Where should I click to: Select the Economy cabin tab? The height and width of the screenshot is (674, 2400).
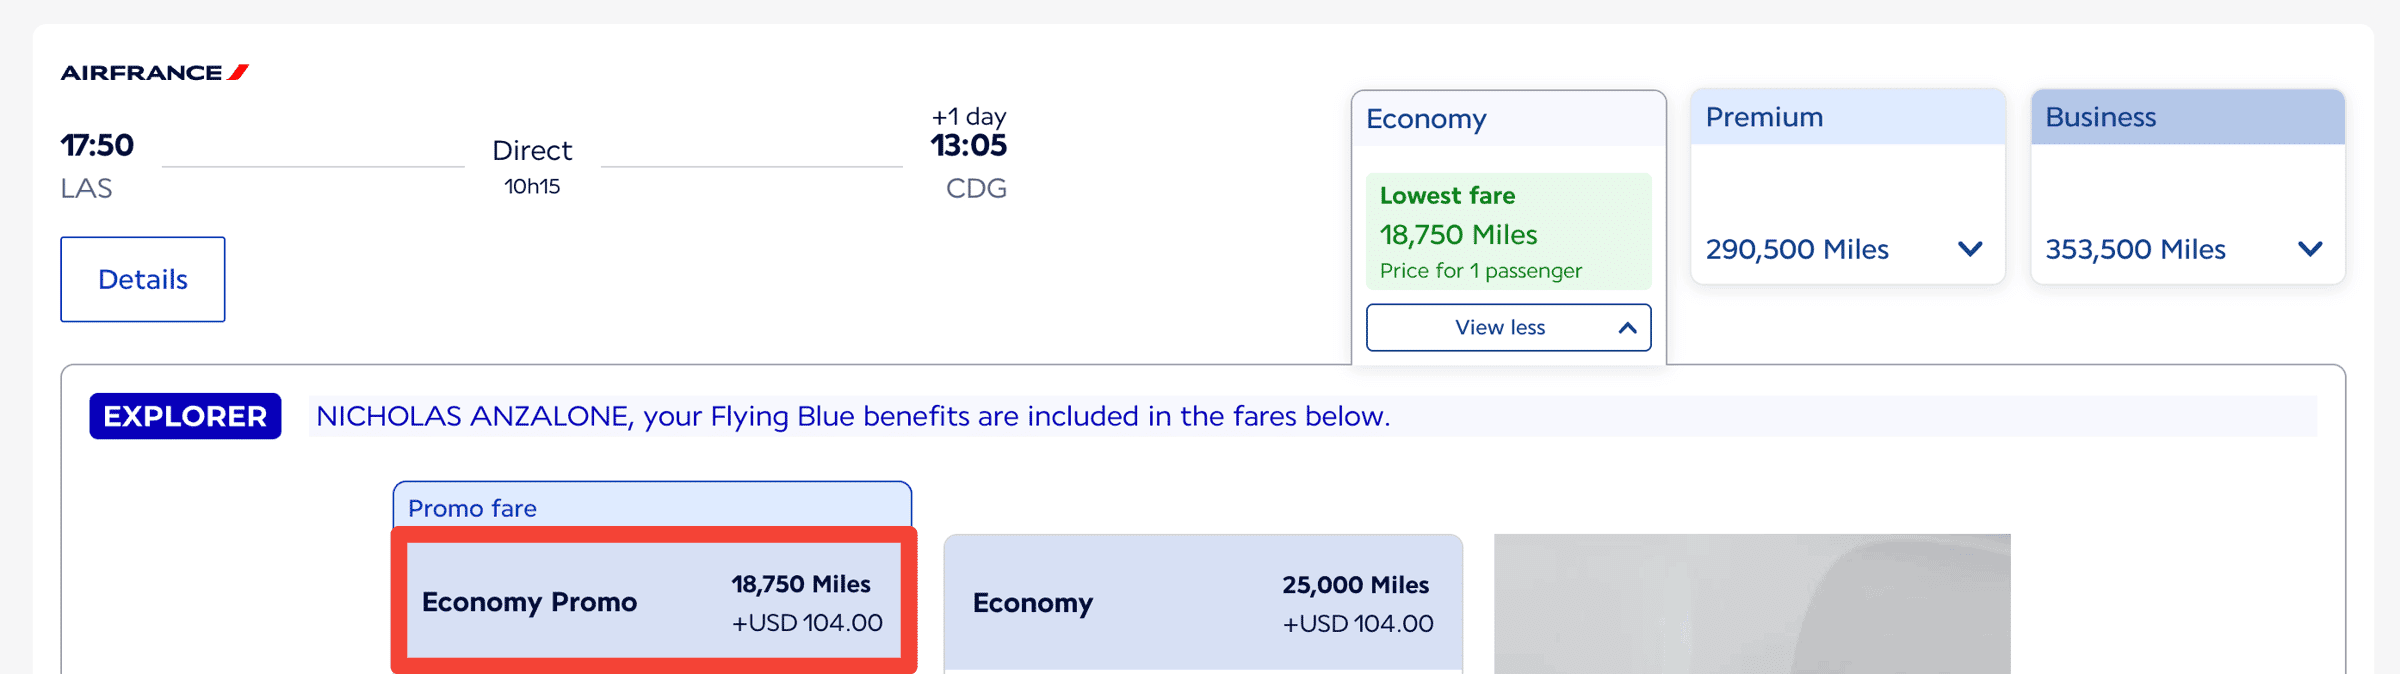click(x=1426, y=119)
